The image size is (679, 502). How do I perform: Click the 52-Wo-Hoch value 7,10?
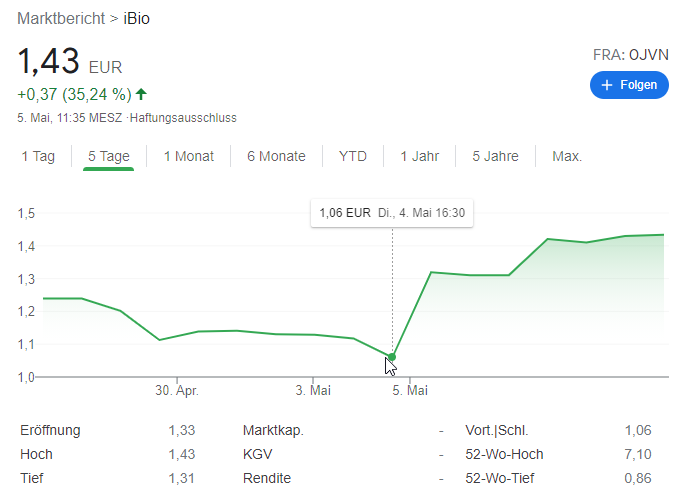tap(638, 454)
